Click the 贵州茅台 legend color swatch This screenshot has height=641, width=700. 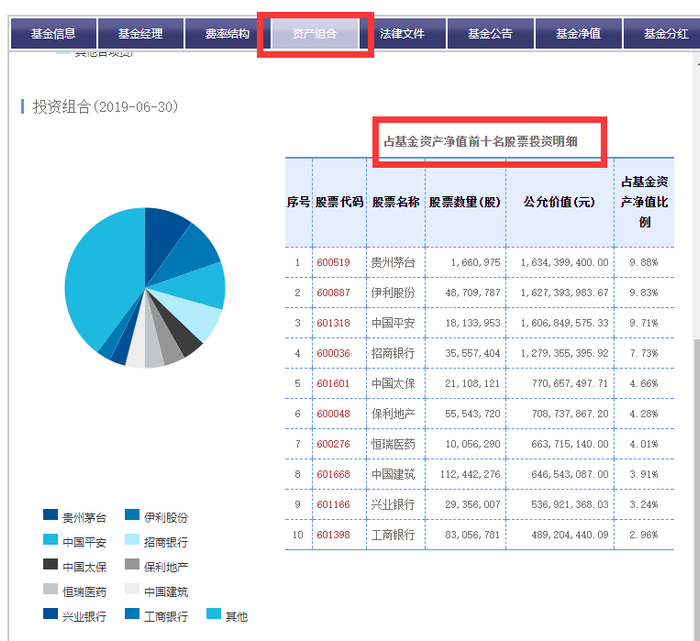(x=50, y=515)
